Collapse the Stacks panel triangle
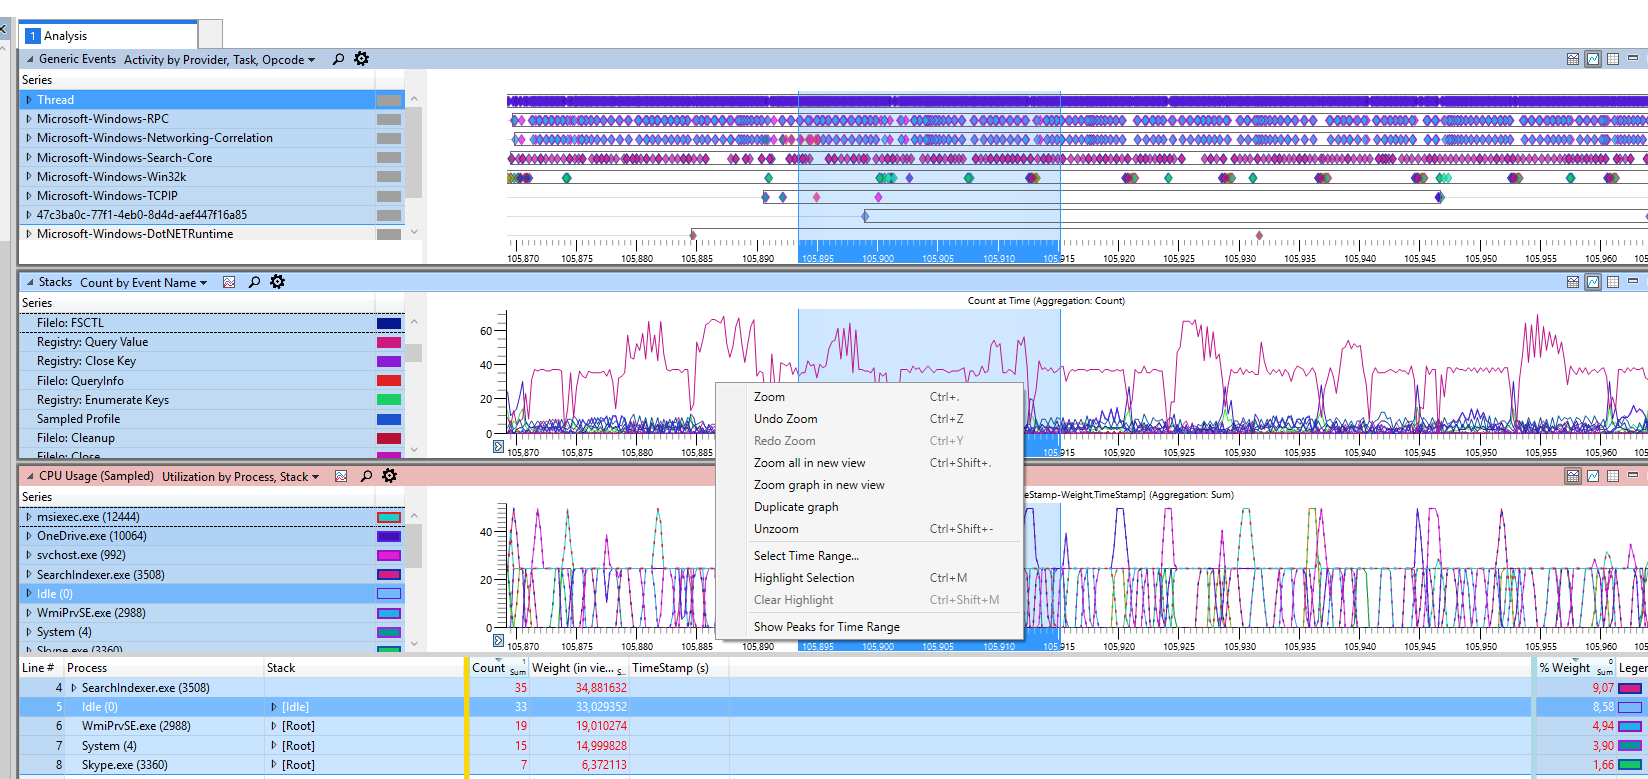Viewport: 1648px width, 779px height. (x=29, y=282)
